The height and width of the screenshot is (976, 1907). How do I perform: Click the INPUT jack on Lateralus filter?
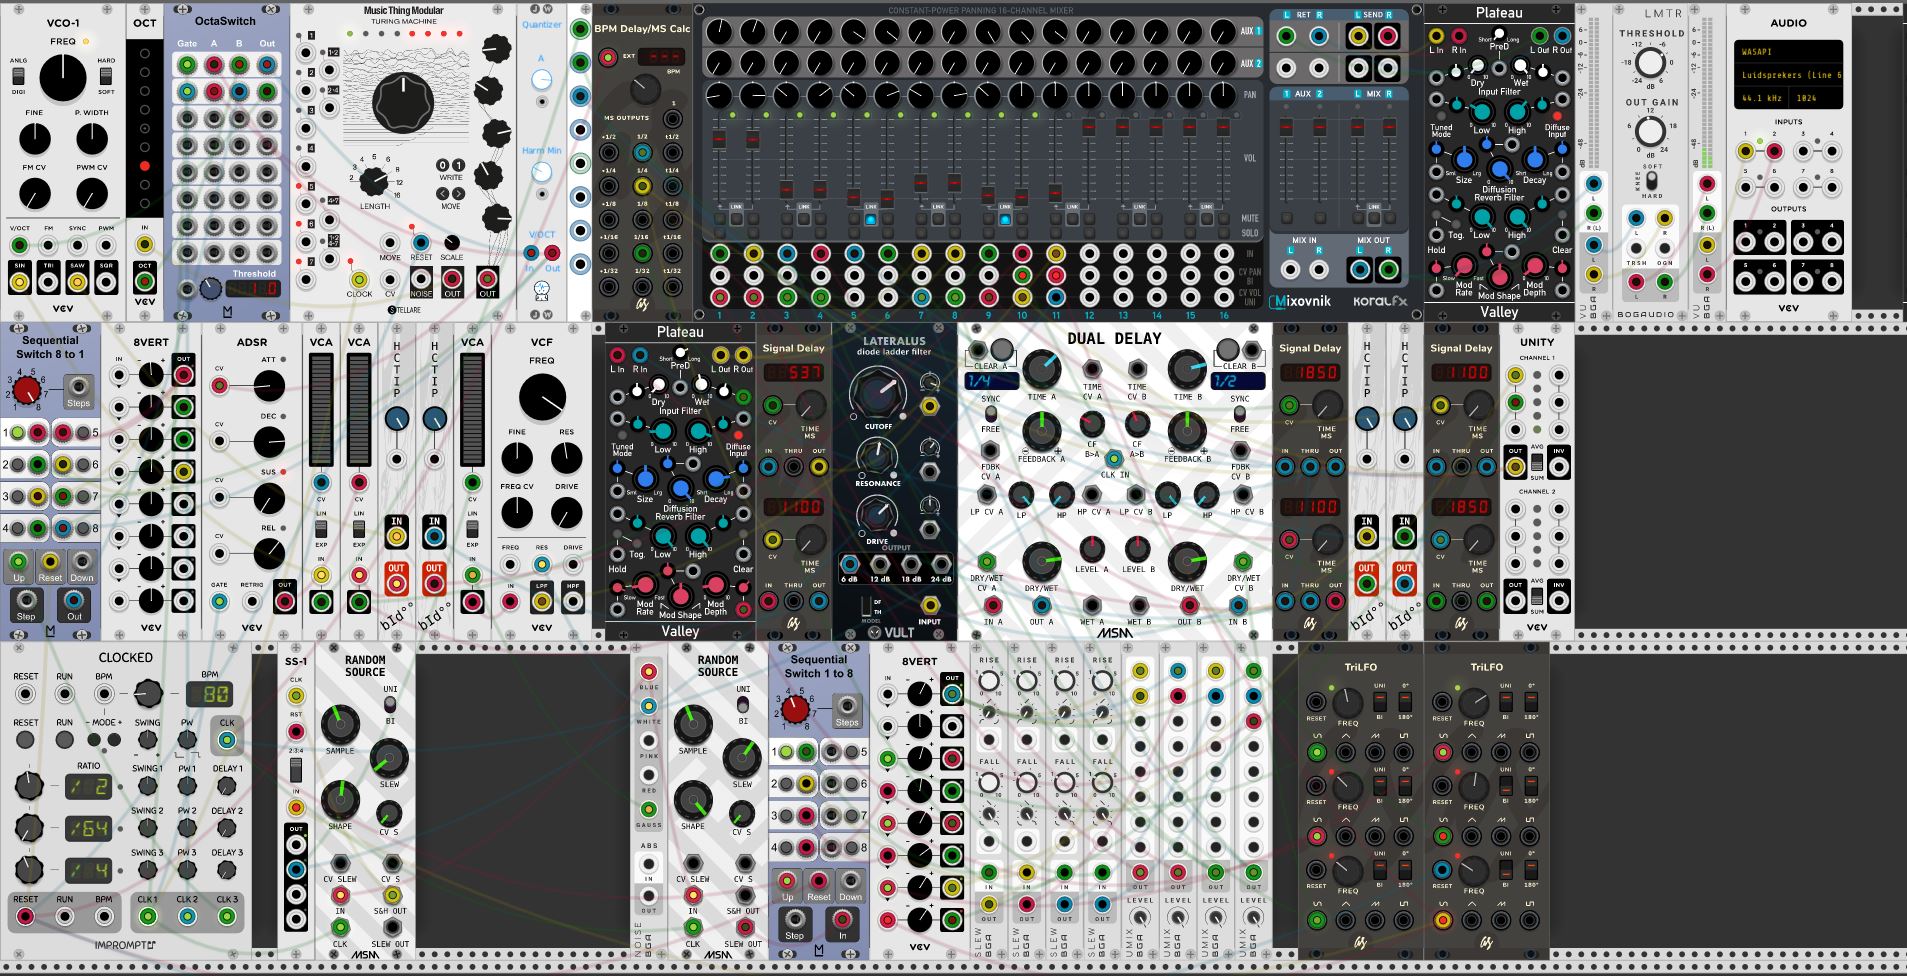pyautogui.click(x=930, y=605)
